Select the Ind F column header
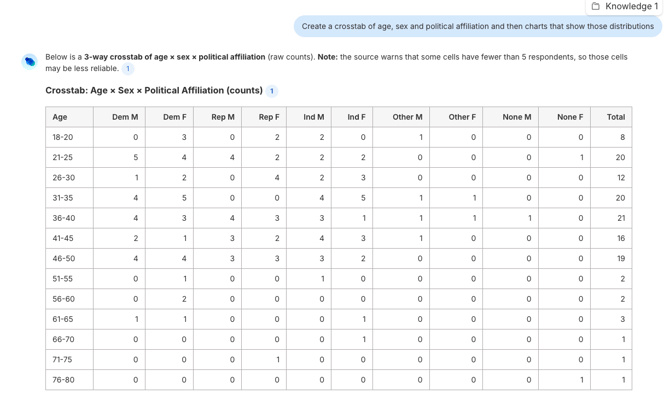This screenshot has width=670, height=400. 356,117
